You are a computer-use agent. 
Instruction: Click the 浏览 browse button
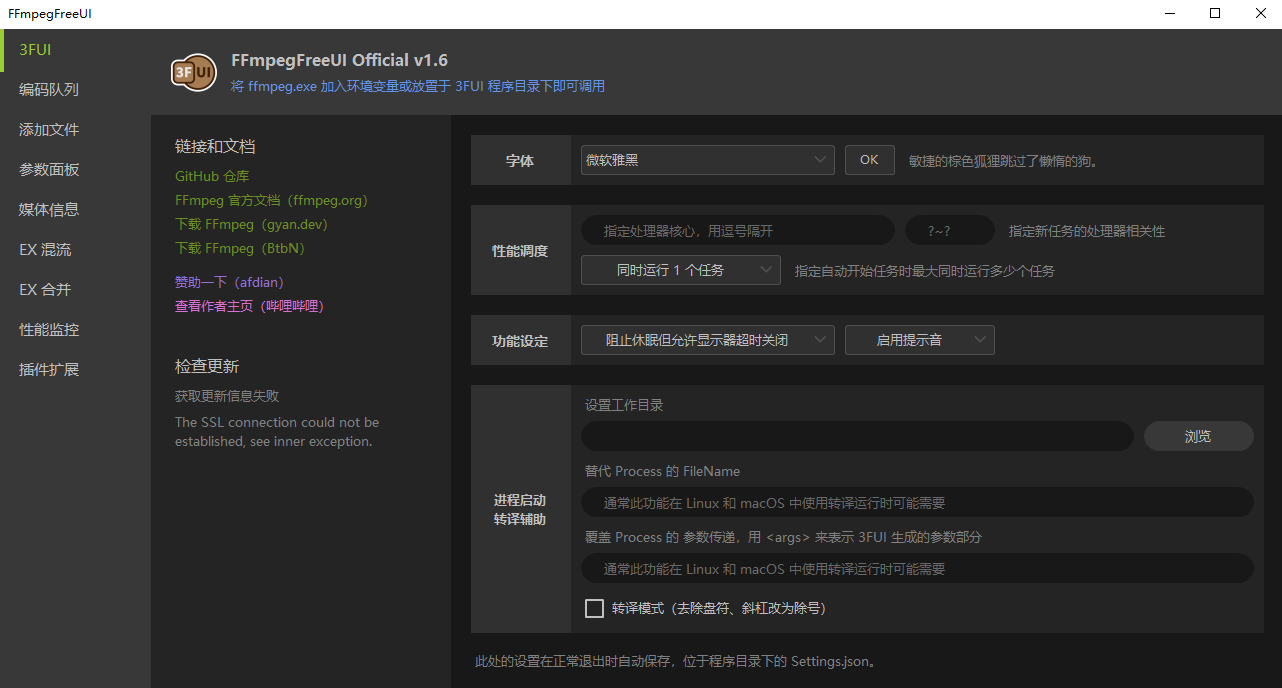pos(1198,436)
